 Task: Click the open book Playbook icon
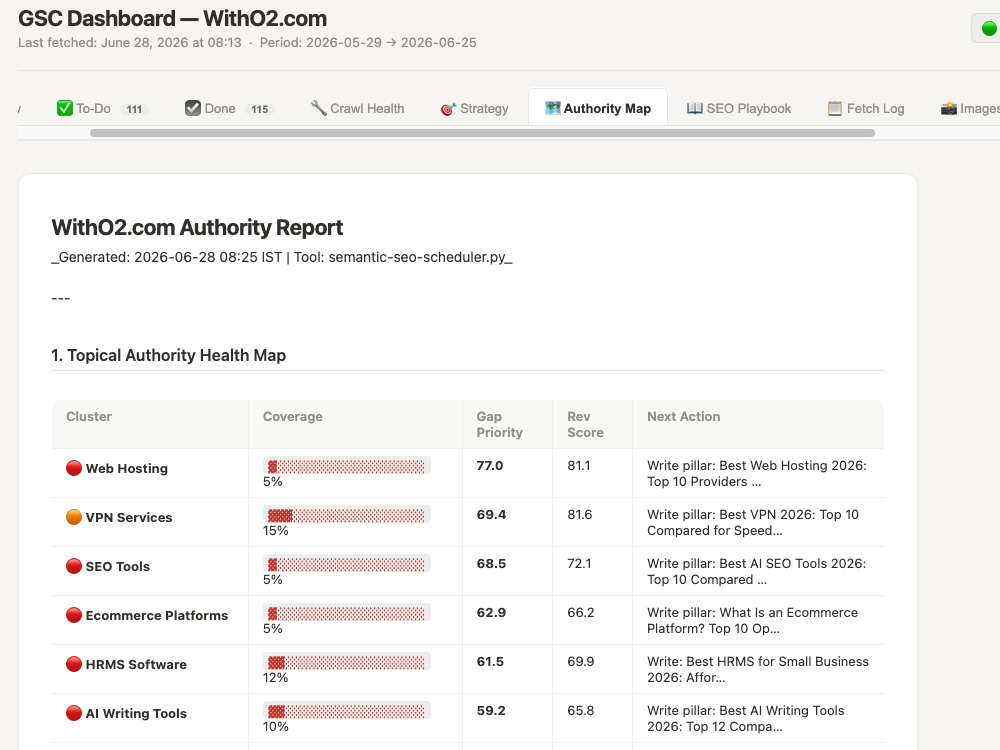click(x=695, y=108)
